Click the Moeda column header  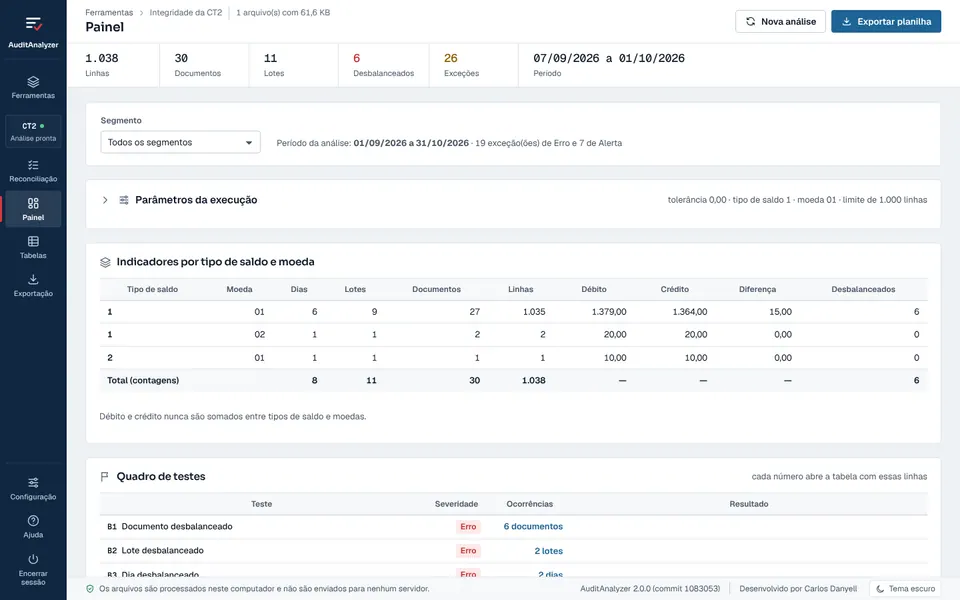(239, 289)
